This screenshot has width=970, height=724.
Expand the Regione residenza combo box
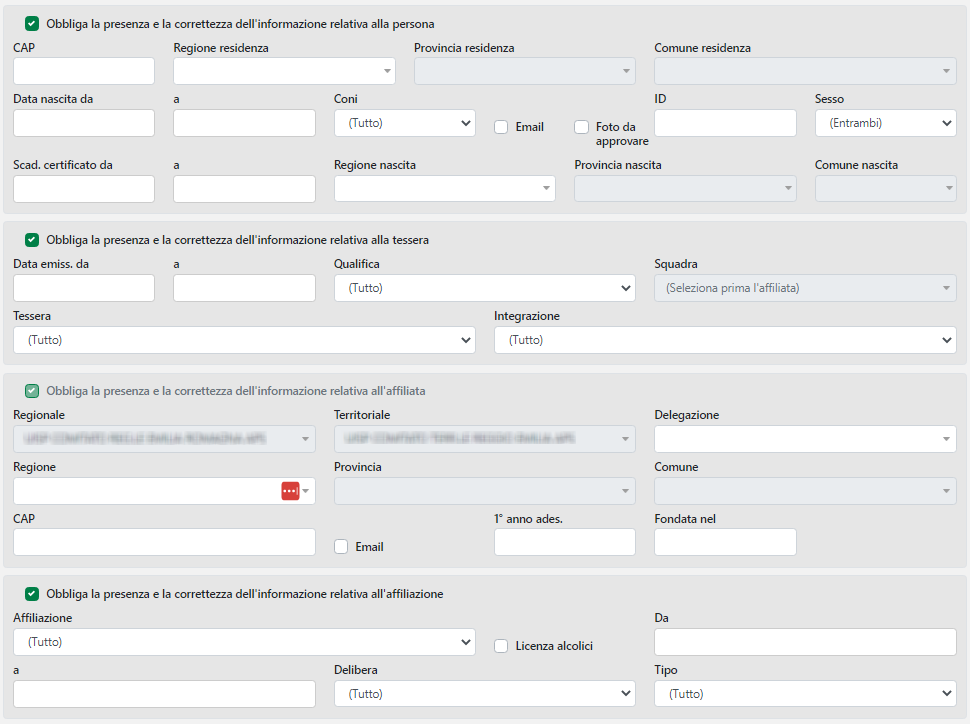(x=284, y=71)
